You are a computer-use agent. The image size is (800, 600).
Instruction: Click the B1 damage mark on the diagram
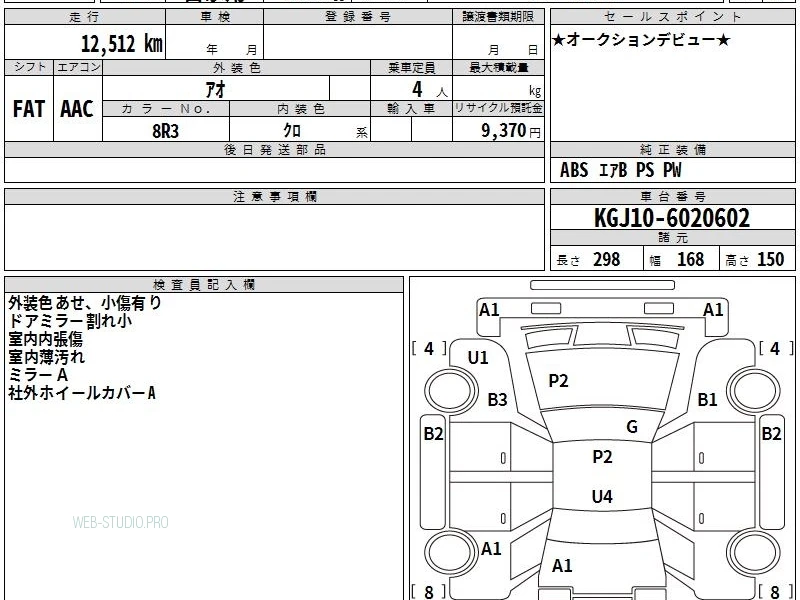(708, 399)
